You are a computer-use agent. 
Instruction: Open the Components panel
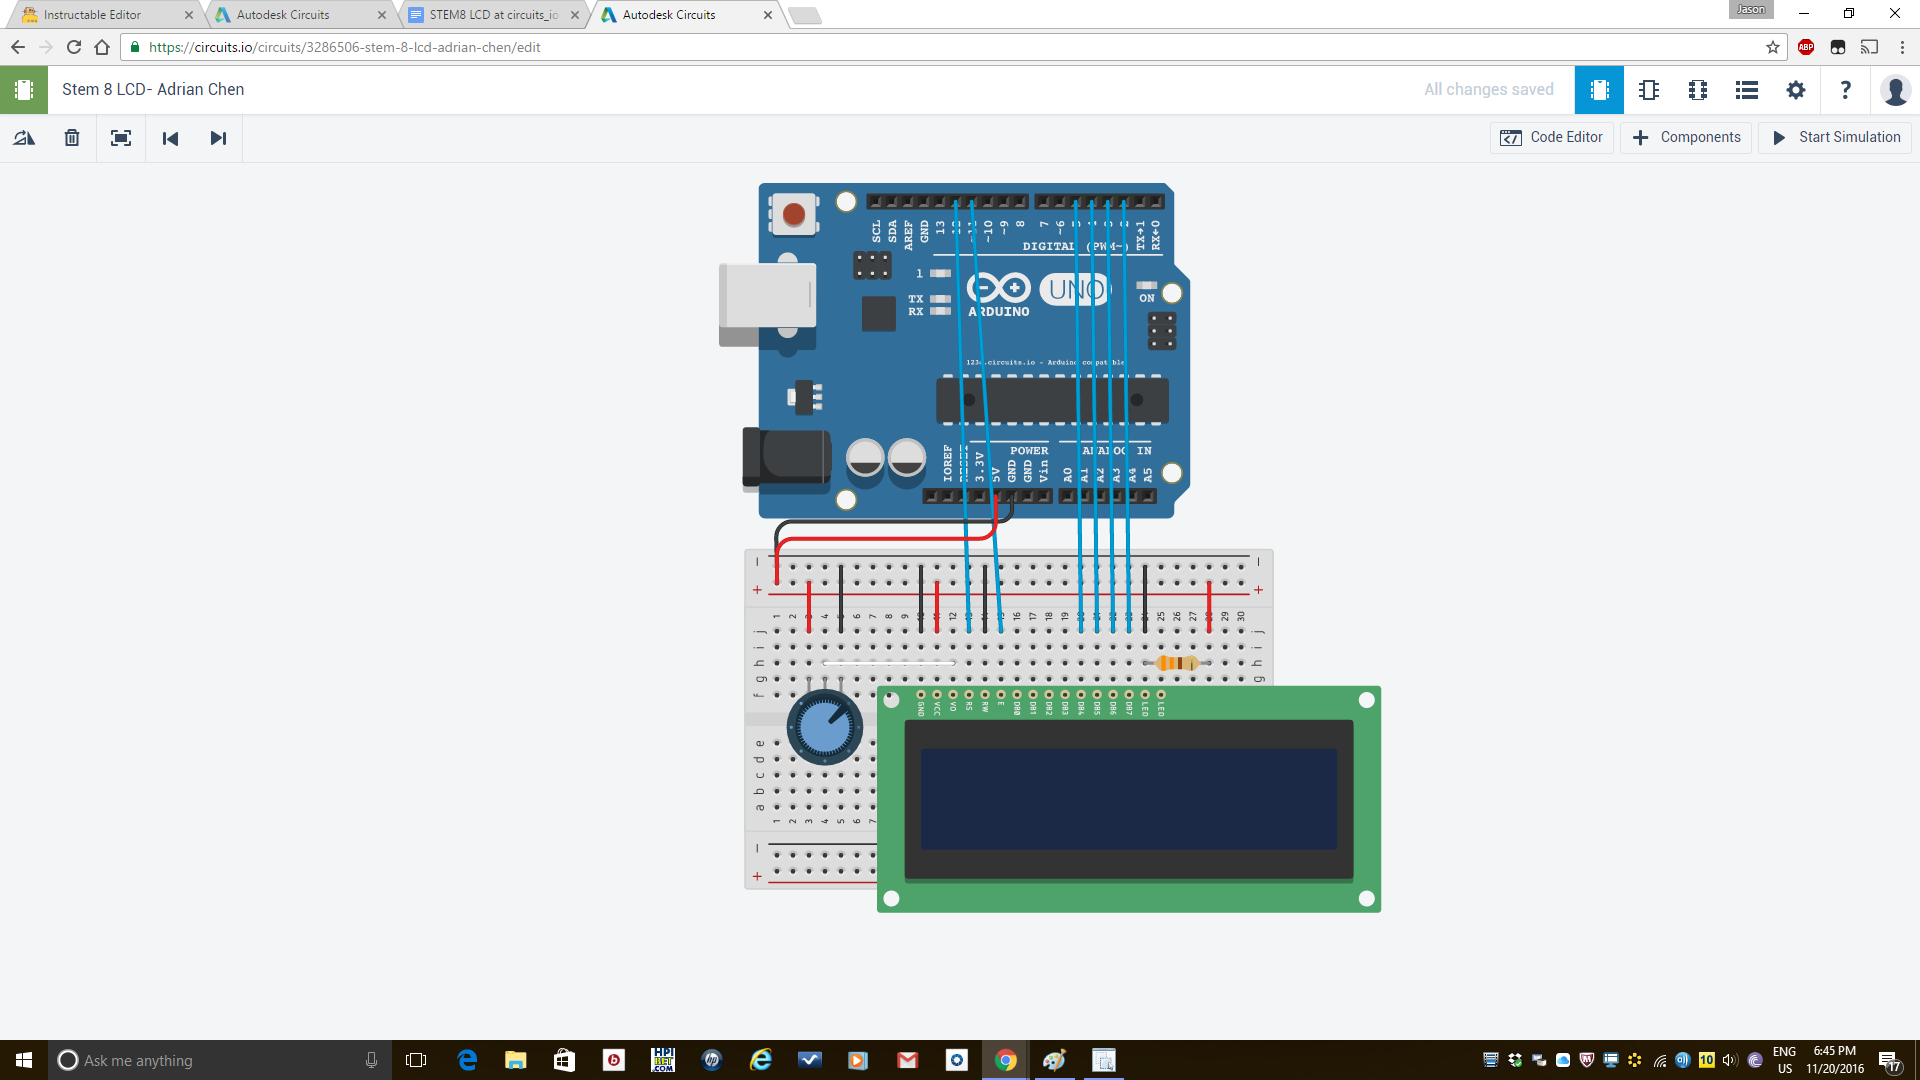click(x=1686, y=137)
